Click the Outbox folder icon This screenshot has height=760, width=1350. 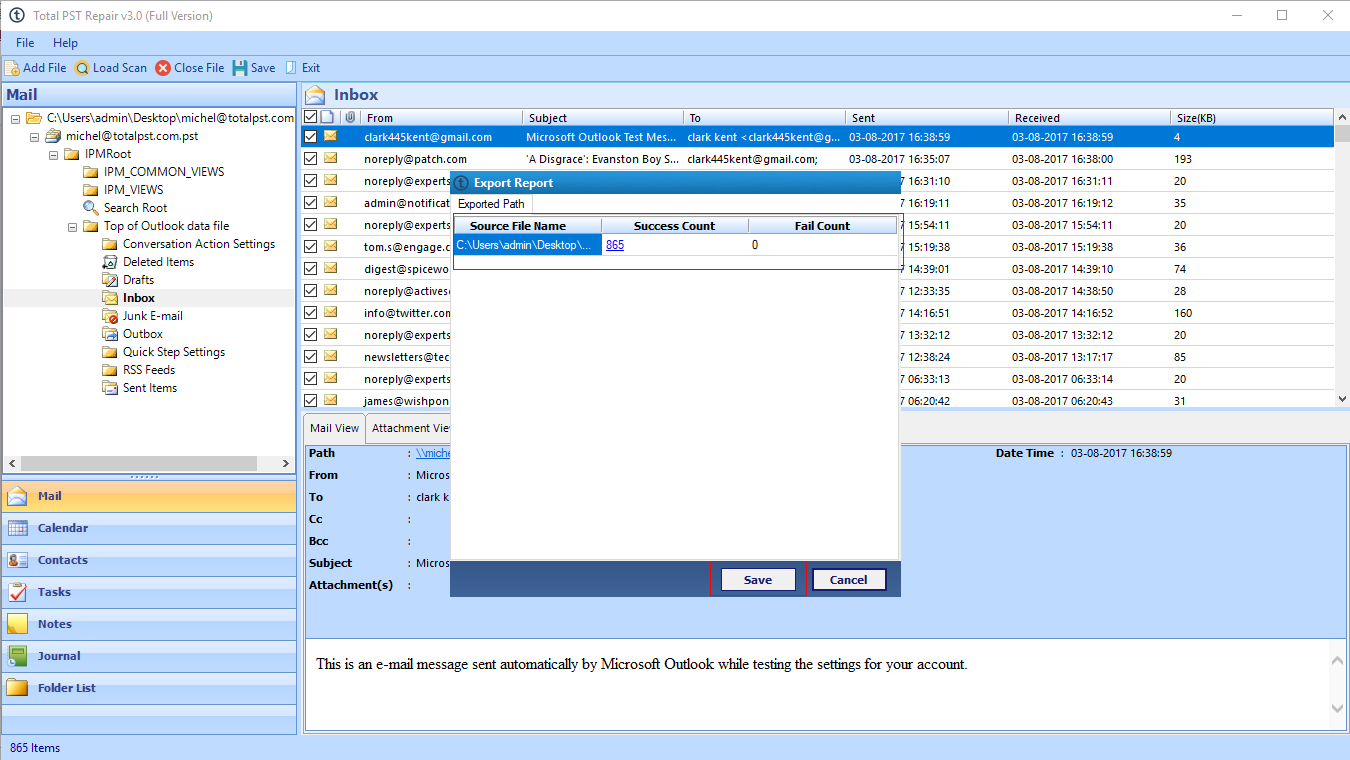(x=110, y=334)
